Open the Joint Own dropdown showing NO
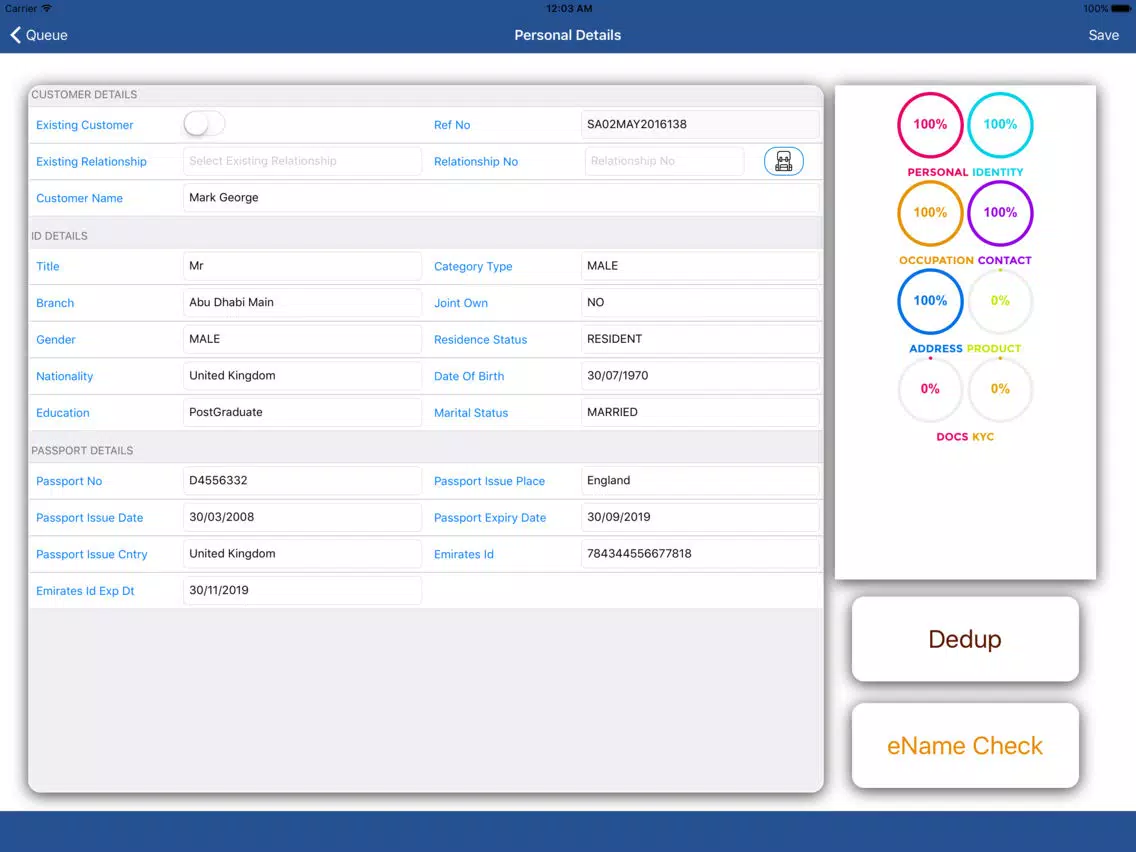 pyautogui.click(x=700, y=302)
